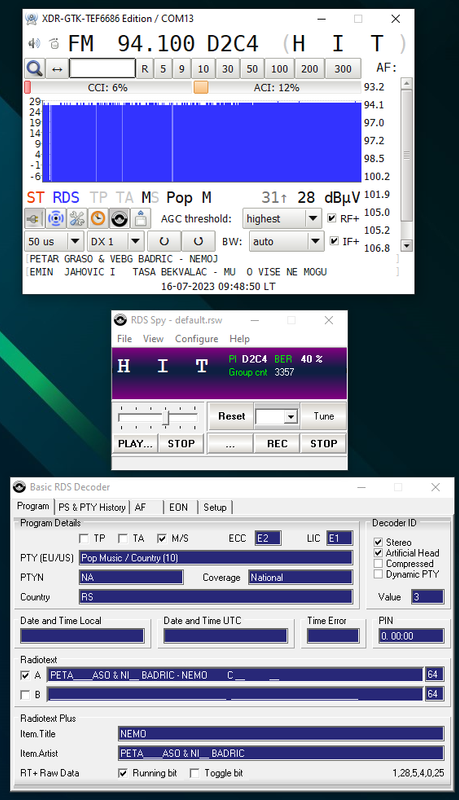The width and height of the screenshot is (459, 800).
Task: Toggle the IF+ checkbox
Action: [x=334, y=241]
